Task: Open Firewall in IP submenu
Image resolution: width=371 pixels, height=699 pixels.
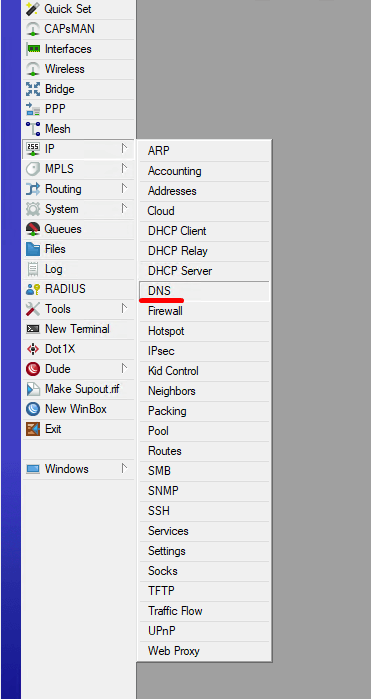Action: (205, 311)
